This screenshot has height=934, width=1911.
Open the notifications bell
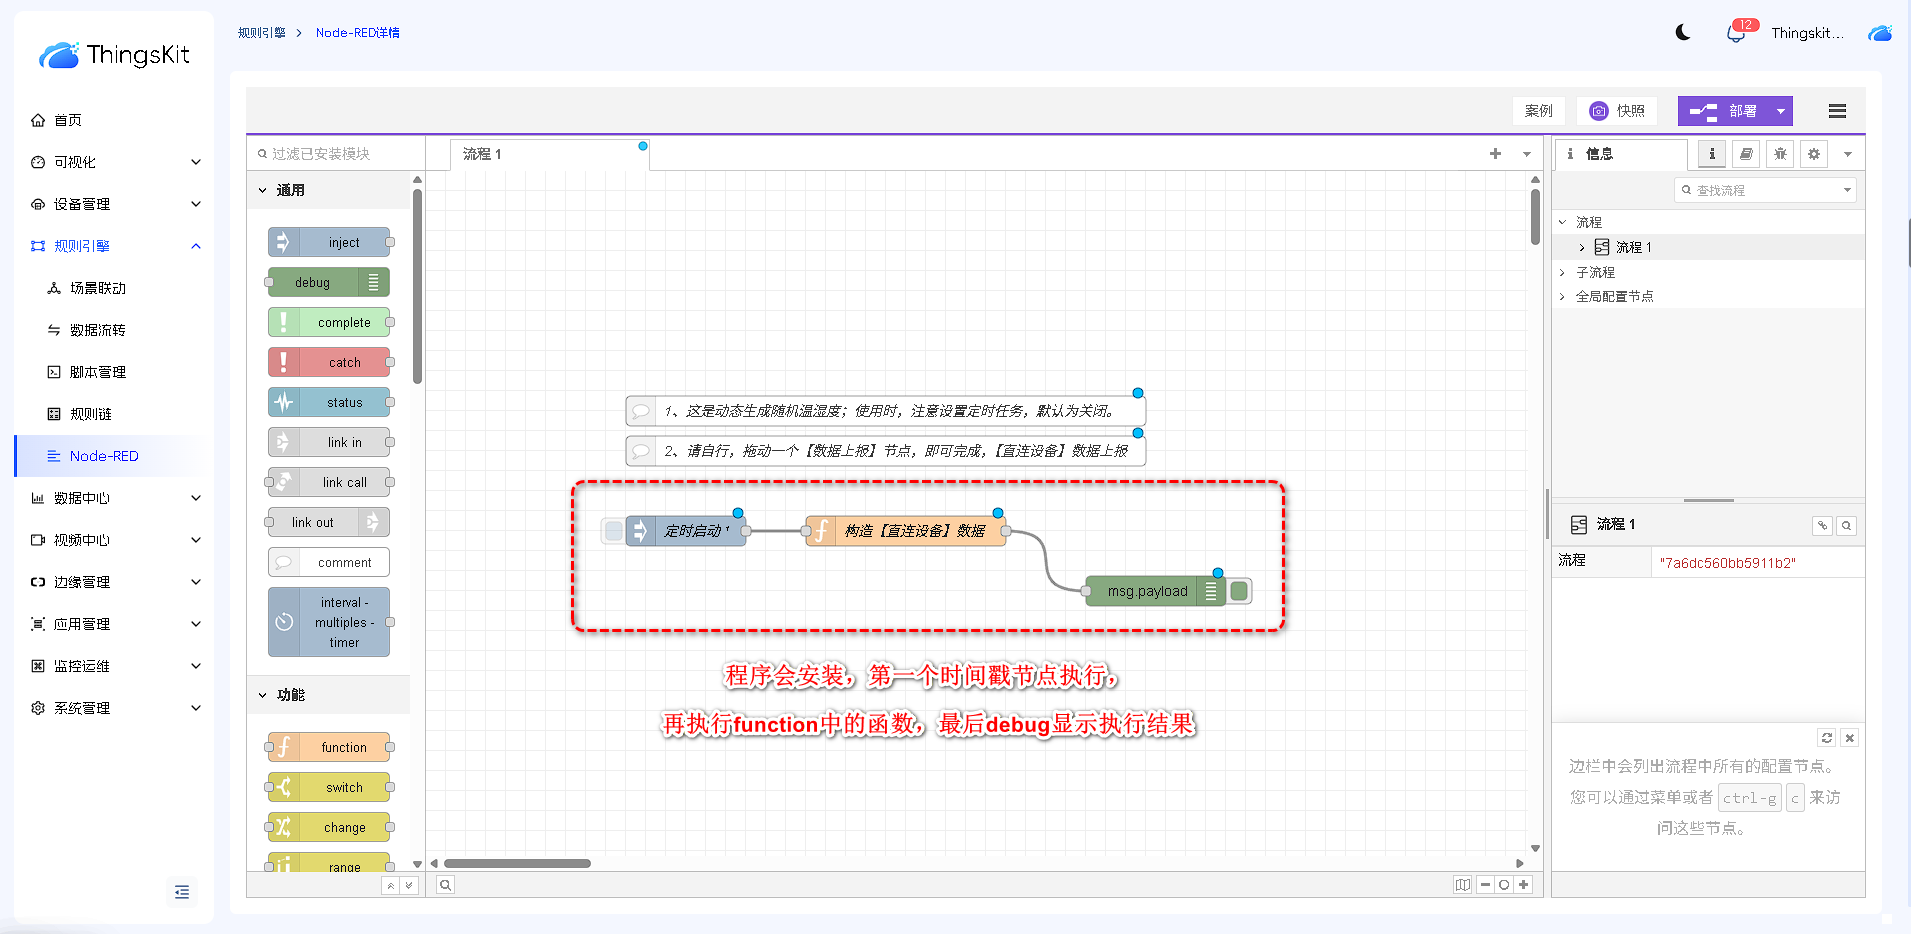point(1735,34)
